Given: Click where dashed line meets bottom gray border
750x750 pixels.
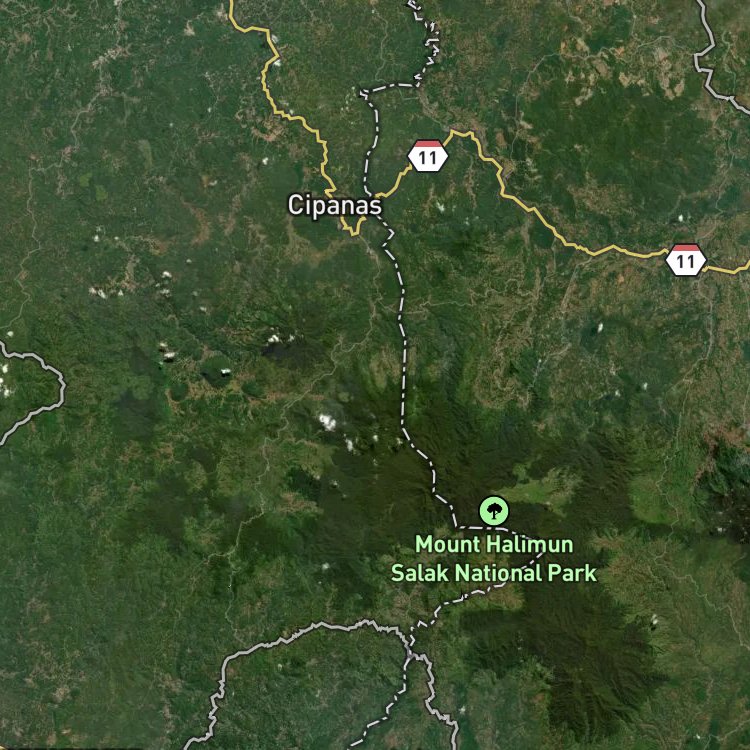Looking at the screenshot, I should [411, 646].
